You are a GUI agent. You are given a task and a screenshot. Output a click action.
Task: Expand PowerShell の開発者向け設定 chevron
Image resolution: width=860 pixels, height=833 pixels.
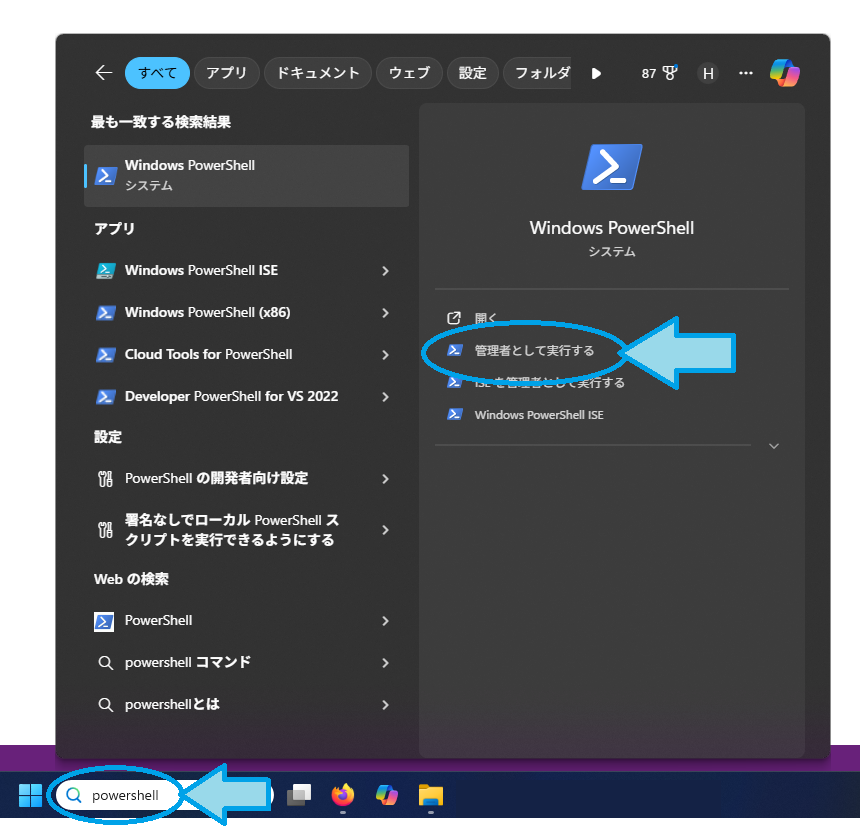386,479
